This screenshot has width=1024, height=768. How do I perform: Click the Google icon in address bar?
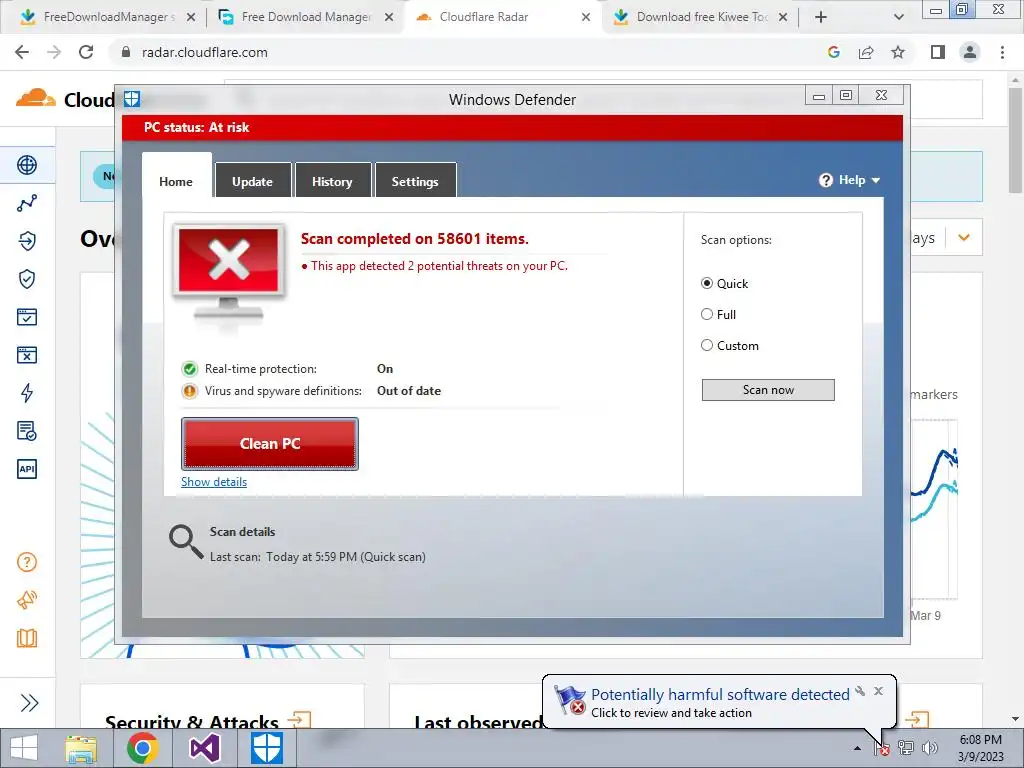(x=833, y=52)
